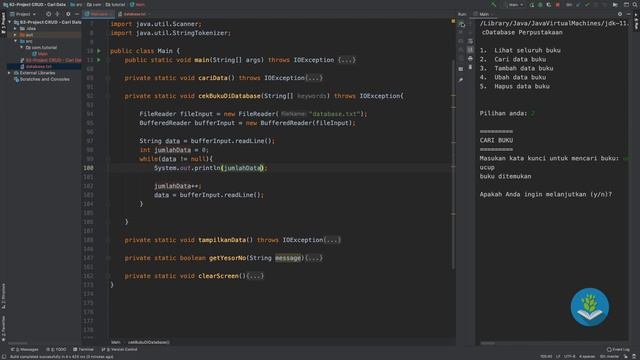Hide the Run panel with minimize icon
This screenshot has height=360, width=640.
pos(629,14)
